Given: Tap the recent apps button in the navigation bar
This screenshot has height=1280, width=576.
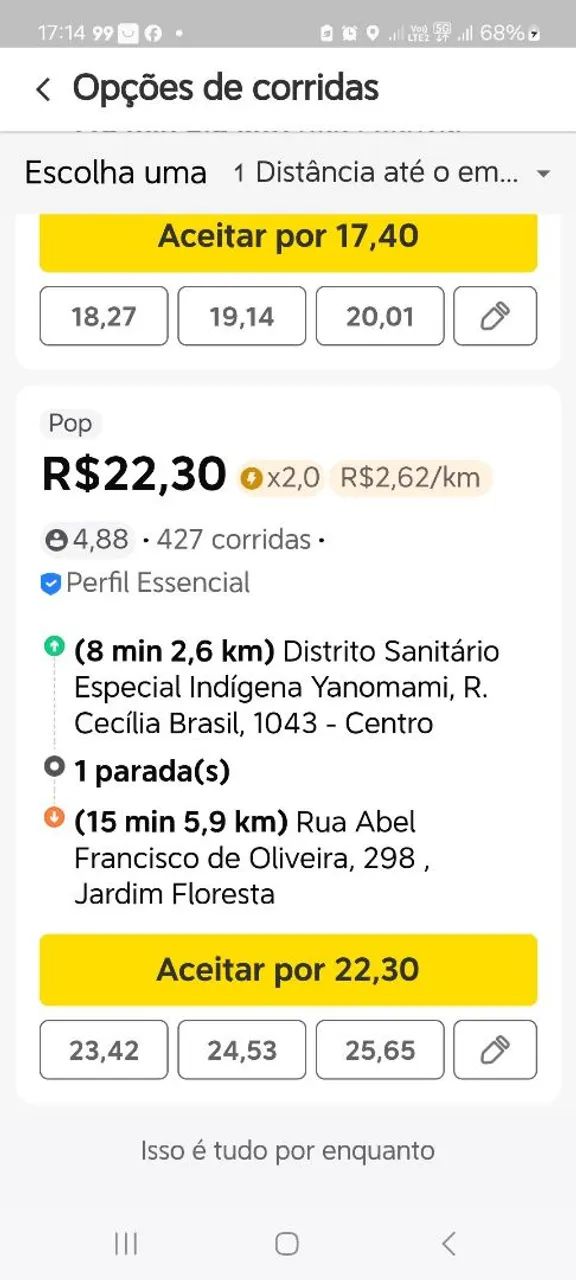Looking at the screenshot, I should click(x=124, y=1244).
